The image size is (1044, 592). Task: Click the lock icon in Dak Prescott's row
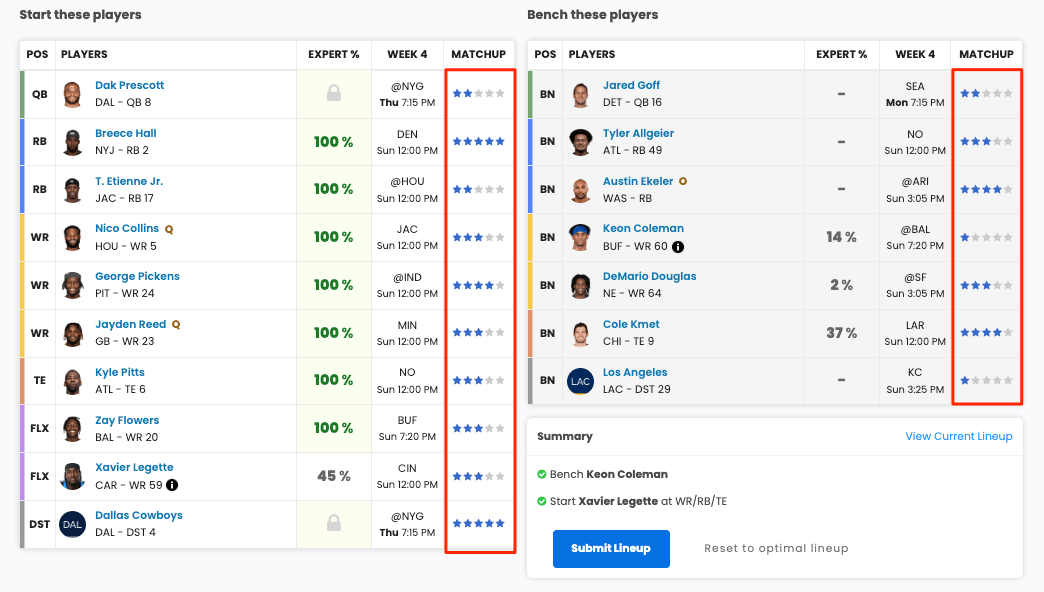334,93
